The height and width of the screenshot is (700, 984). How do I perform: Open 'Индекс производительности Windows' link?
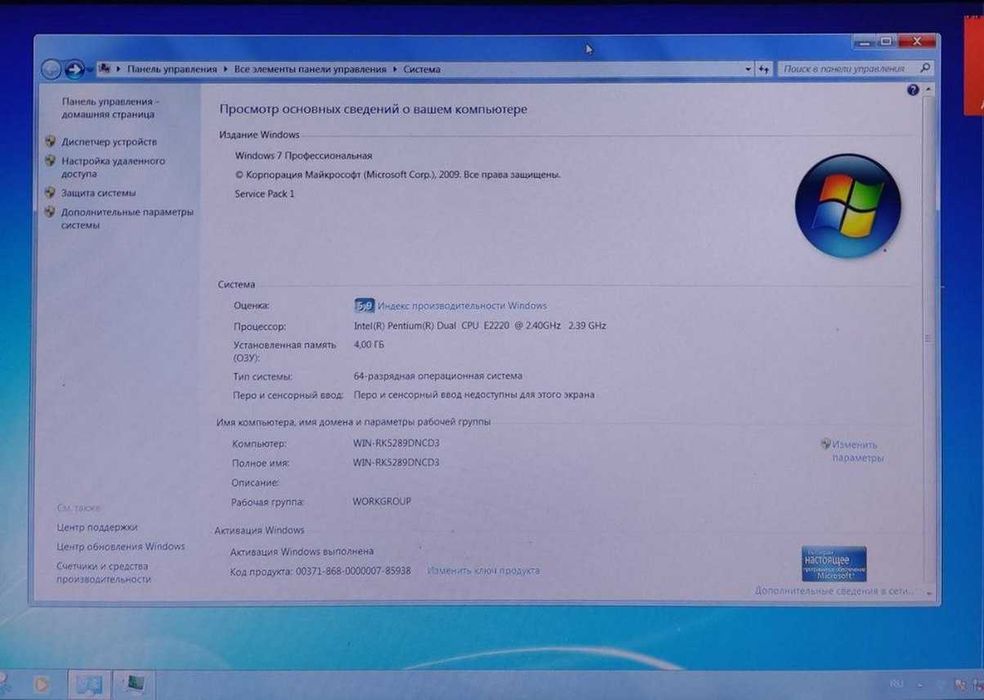coord(462,306)
